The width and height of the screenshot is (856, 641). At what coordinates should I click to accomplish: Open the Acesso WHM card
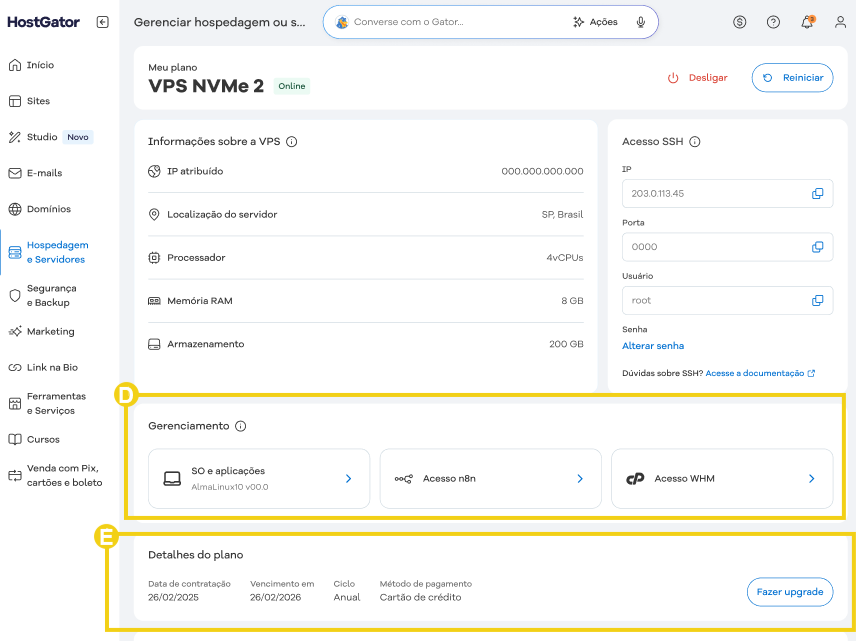[721, 479]
